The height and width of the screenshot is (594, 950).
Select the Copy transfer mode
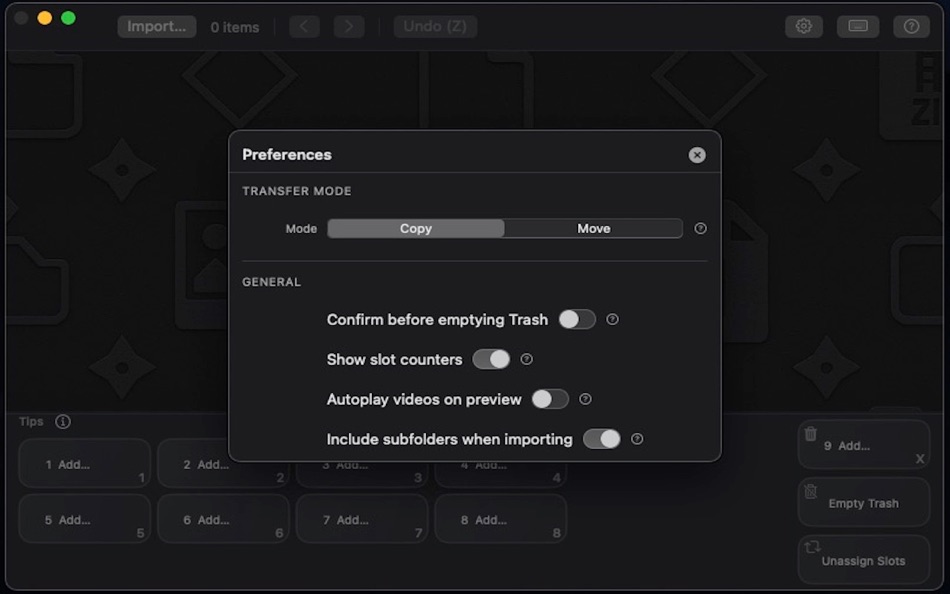415,228
